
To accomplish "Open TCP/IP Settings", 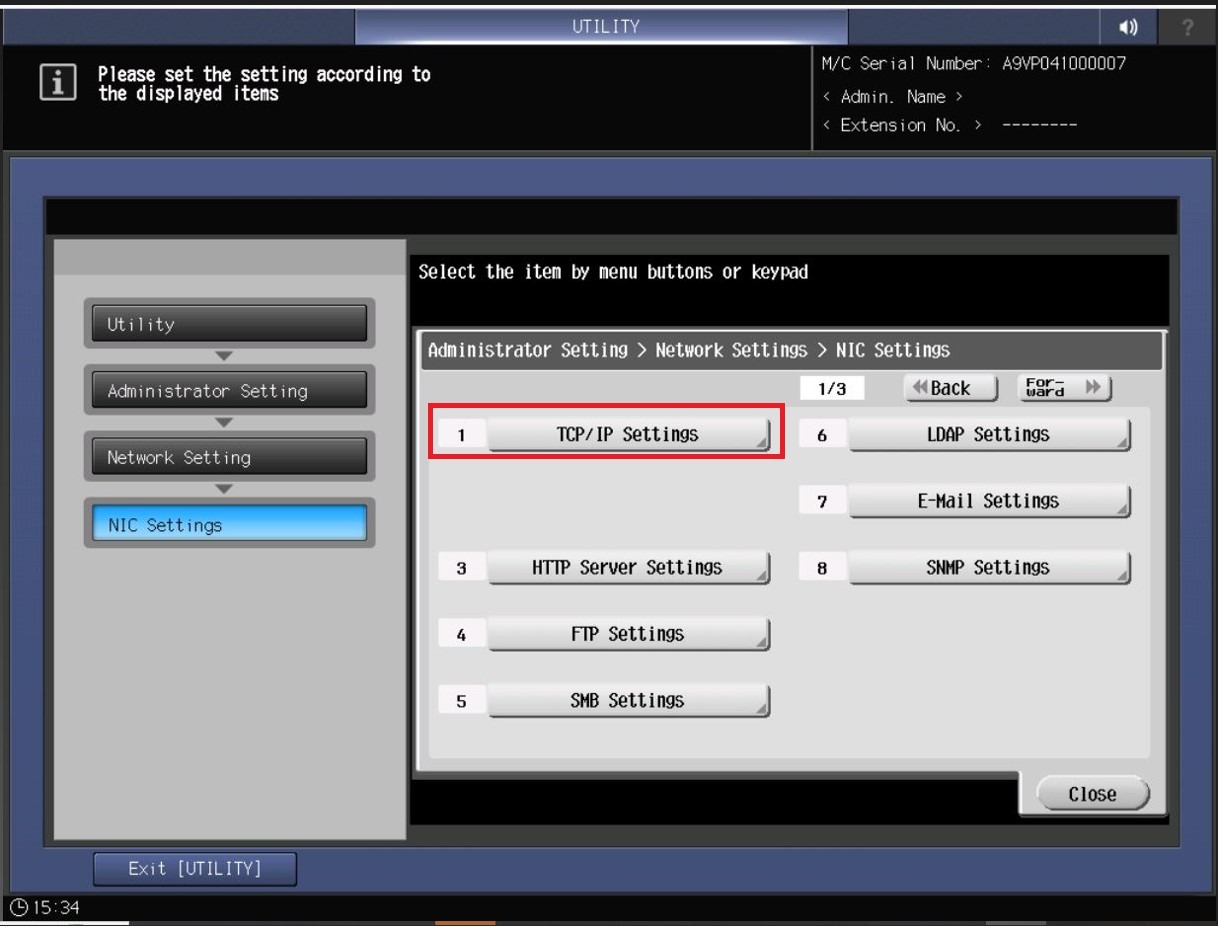I will pos(628,435).
